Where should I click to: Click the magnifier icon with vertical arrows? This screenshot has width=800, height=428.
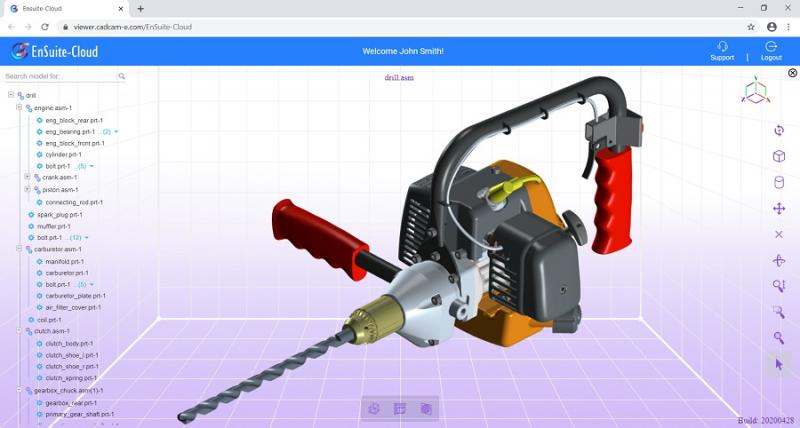[x=779, y=286]
